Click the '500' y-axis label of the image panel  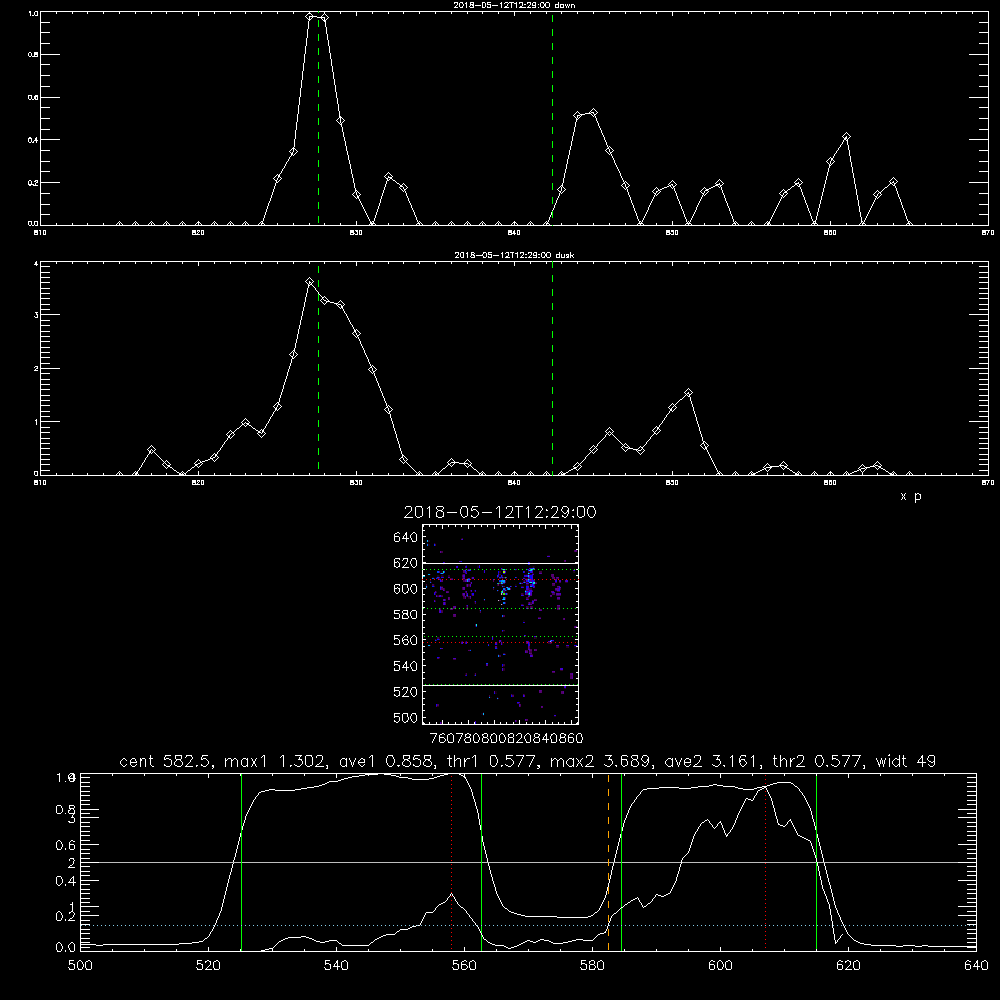(406, 717)
